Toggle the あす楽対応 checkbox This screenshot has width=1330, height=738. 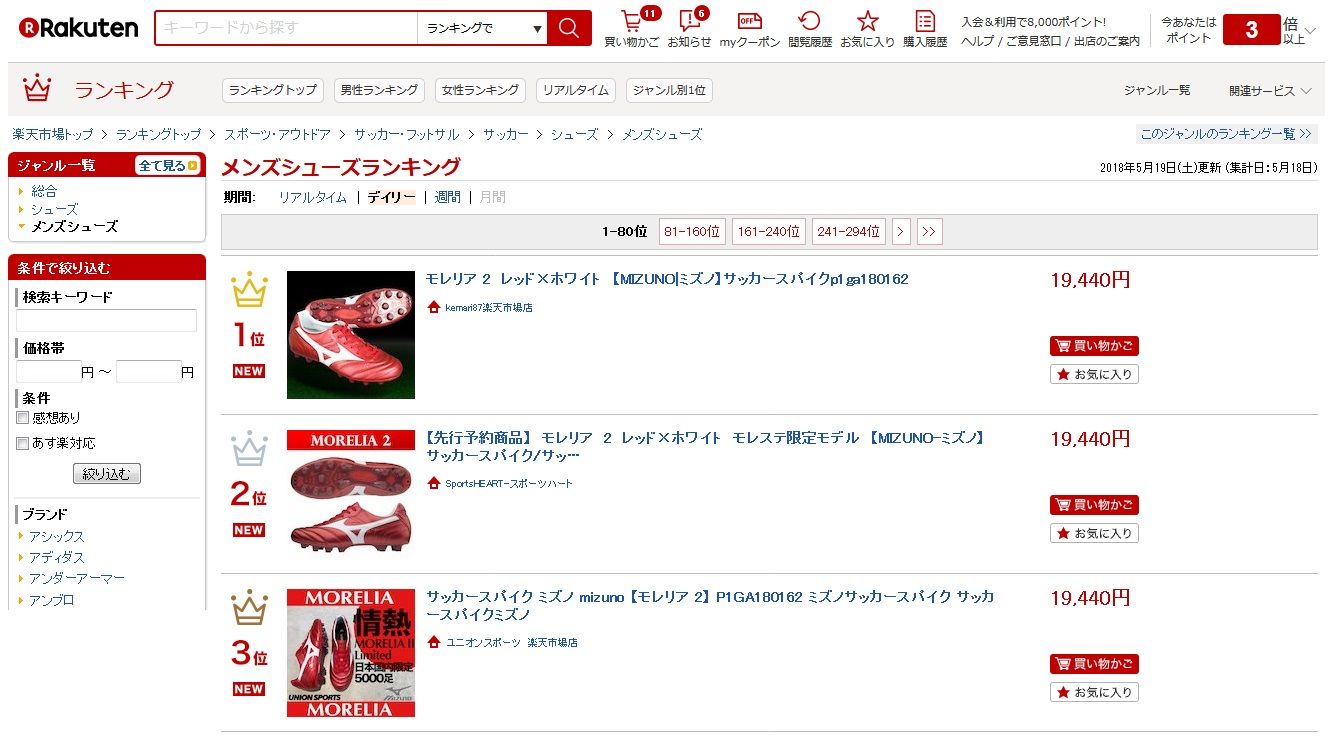[22, 443]
